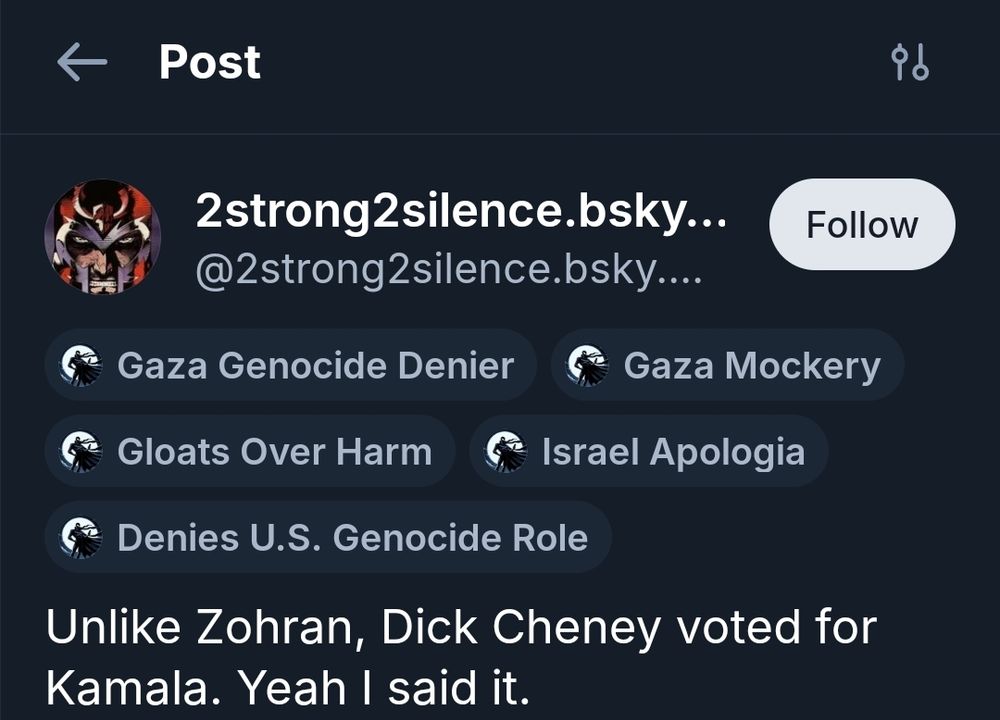Tap the back arrow icon
The width and height of the screenshot is (1000, 720).
click(82, 63)
